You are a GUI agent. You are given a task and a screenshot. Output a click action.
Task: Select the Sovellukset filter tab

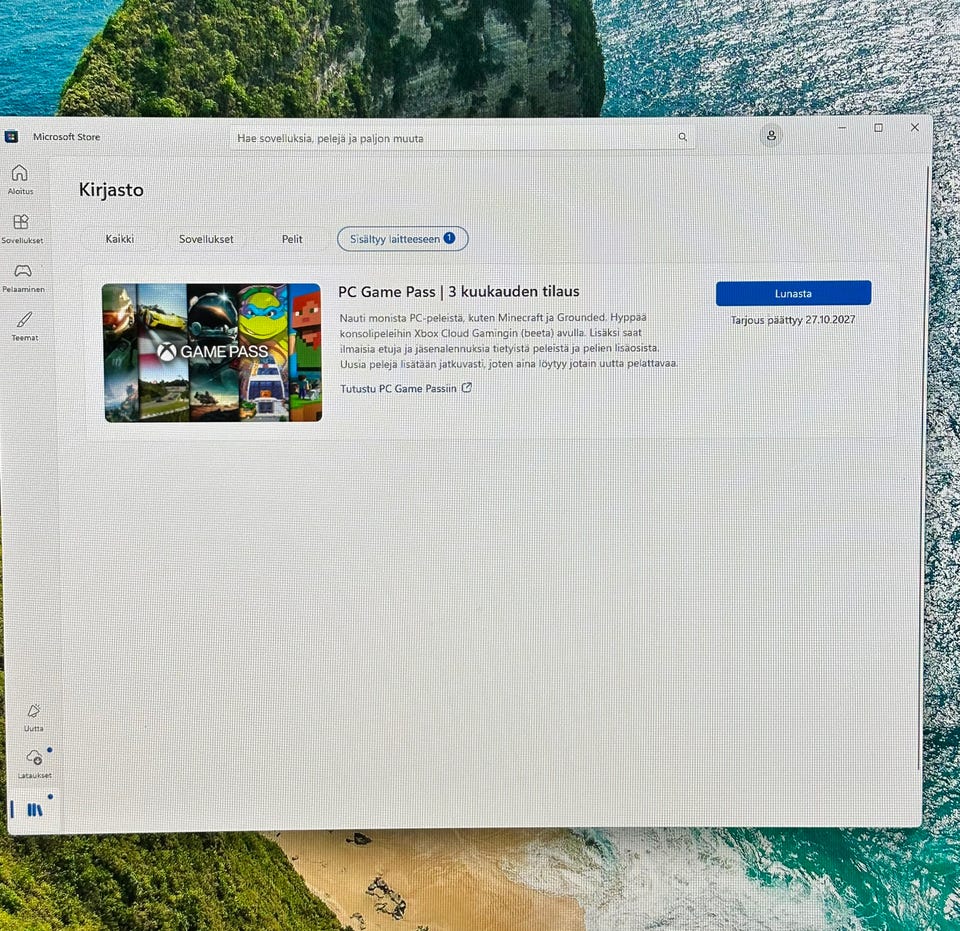pos(206,239)
